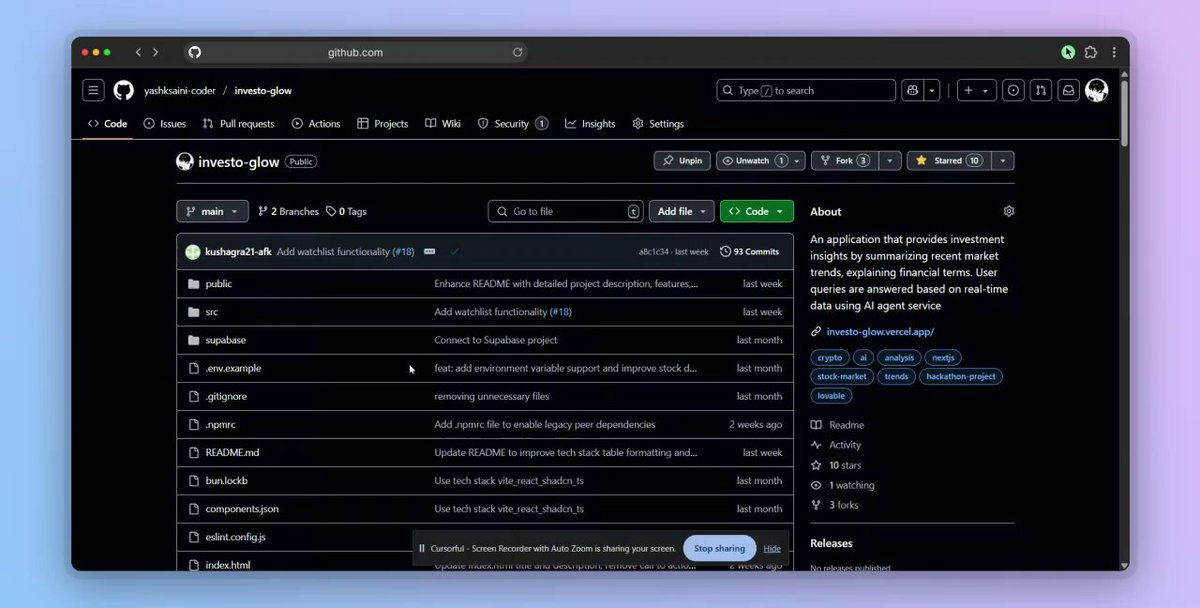Image resolution: width=1200 pixels, height=608 pixels.
Task: Open the green Code dropdown button
Action: (757, 211)
